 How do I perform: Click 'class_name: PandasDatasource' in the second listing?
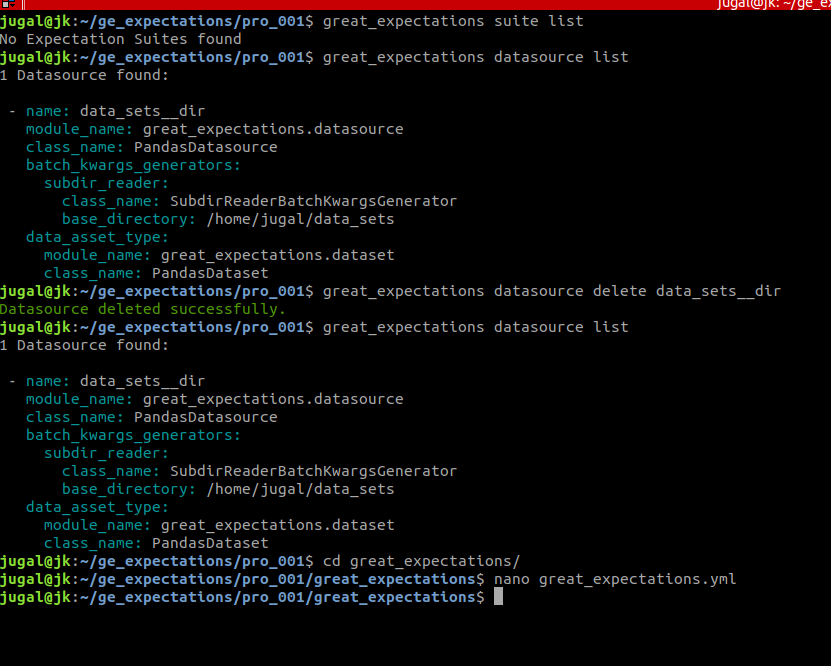pos(152,418)
